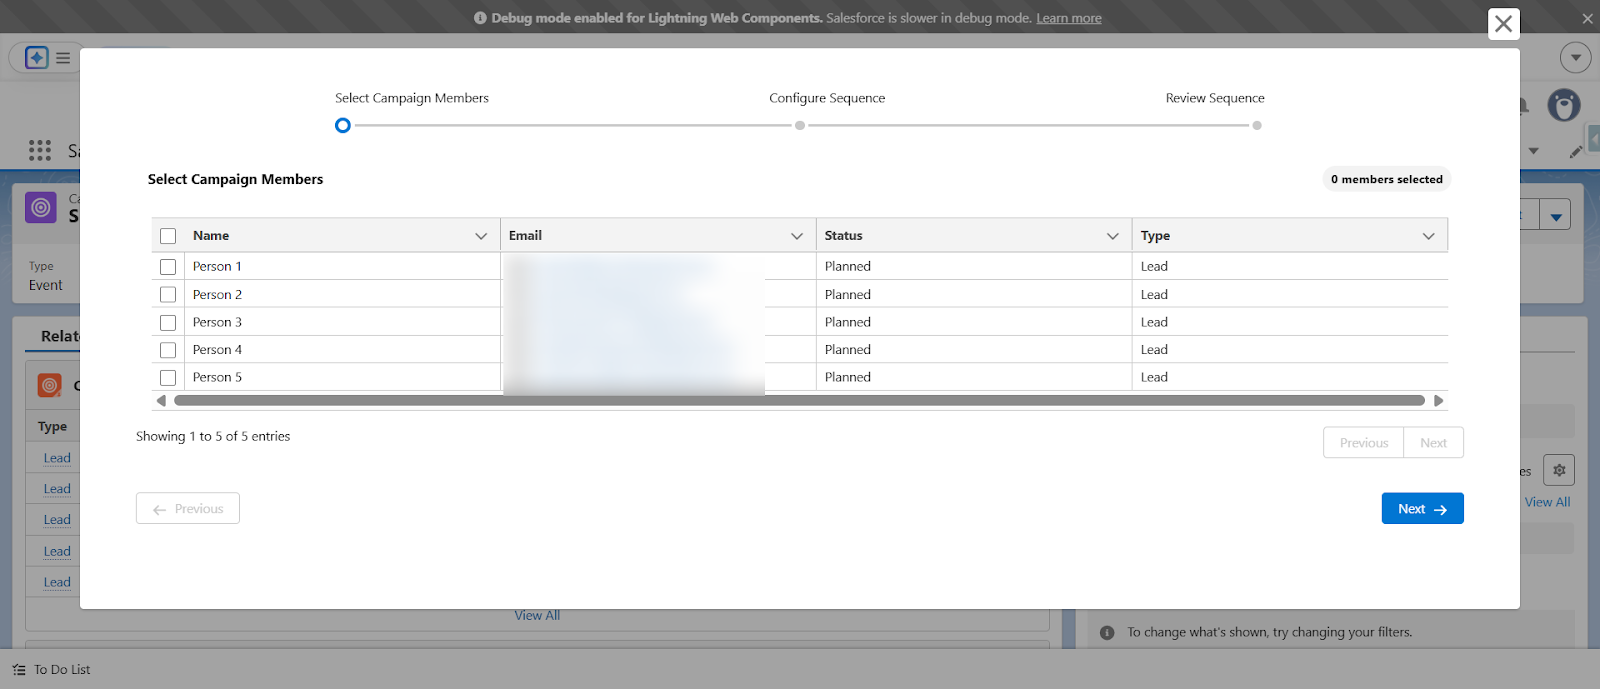This screenshot has height=689, width=1600.
Task: Open the blue record actions dropdown arrow
Action: click(x=1555, y=215)
